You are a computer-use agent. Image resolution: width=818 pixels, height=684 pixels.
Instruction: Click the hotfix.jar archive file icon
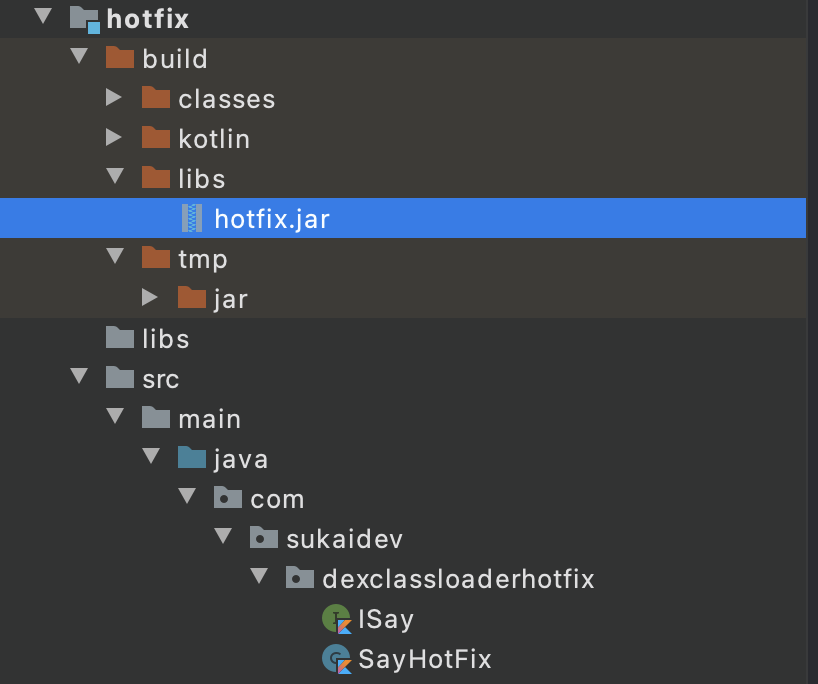tap(191, 219)
